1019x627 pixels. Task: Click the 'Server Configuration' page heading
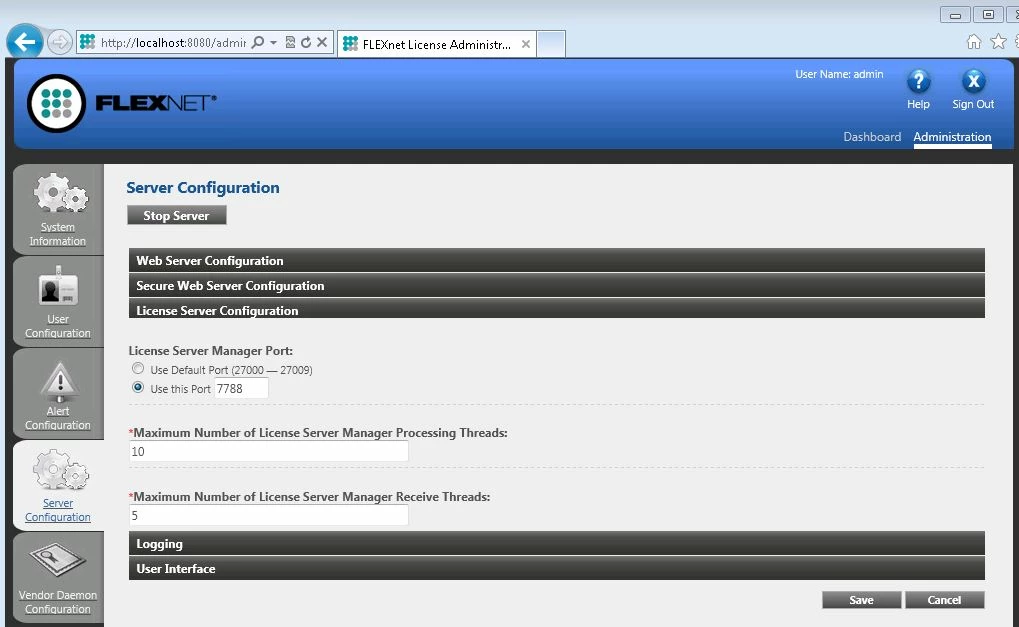click(x=203, y=187)
